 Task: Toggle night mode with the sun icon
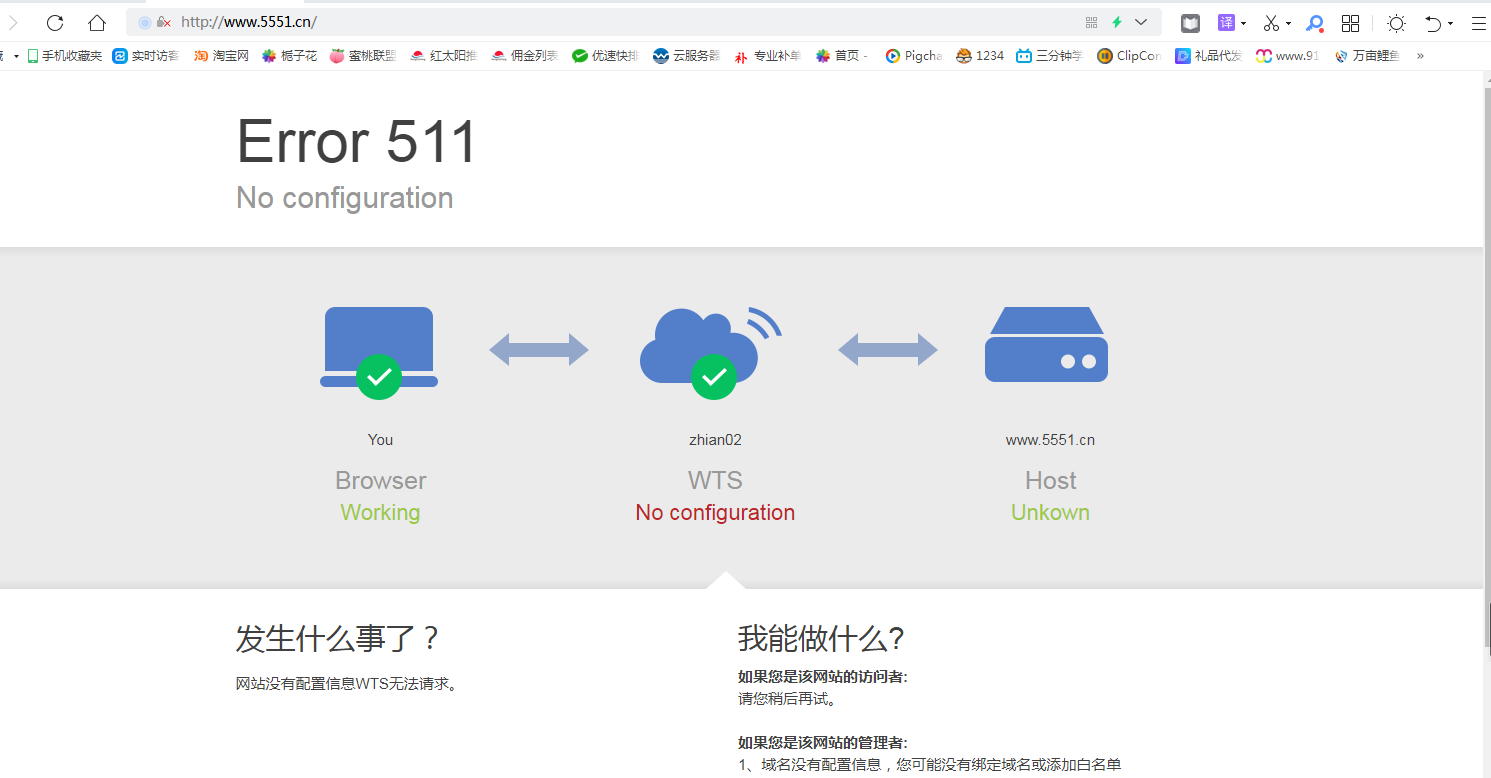pyautogui.click(x=1396, y=22)
